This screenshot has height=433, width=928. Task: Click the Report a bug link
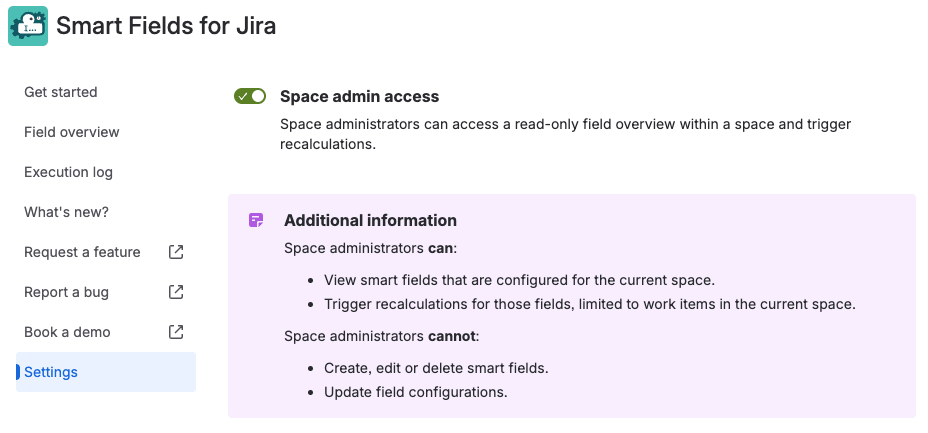(x=66, y=292)
